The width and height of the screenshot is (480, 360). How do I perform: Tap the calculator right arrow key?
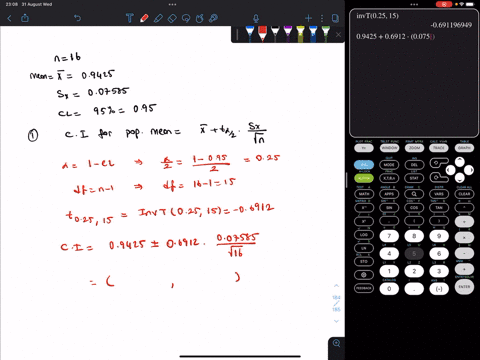469,170
